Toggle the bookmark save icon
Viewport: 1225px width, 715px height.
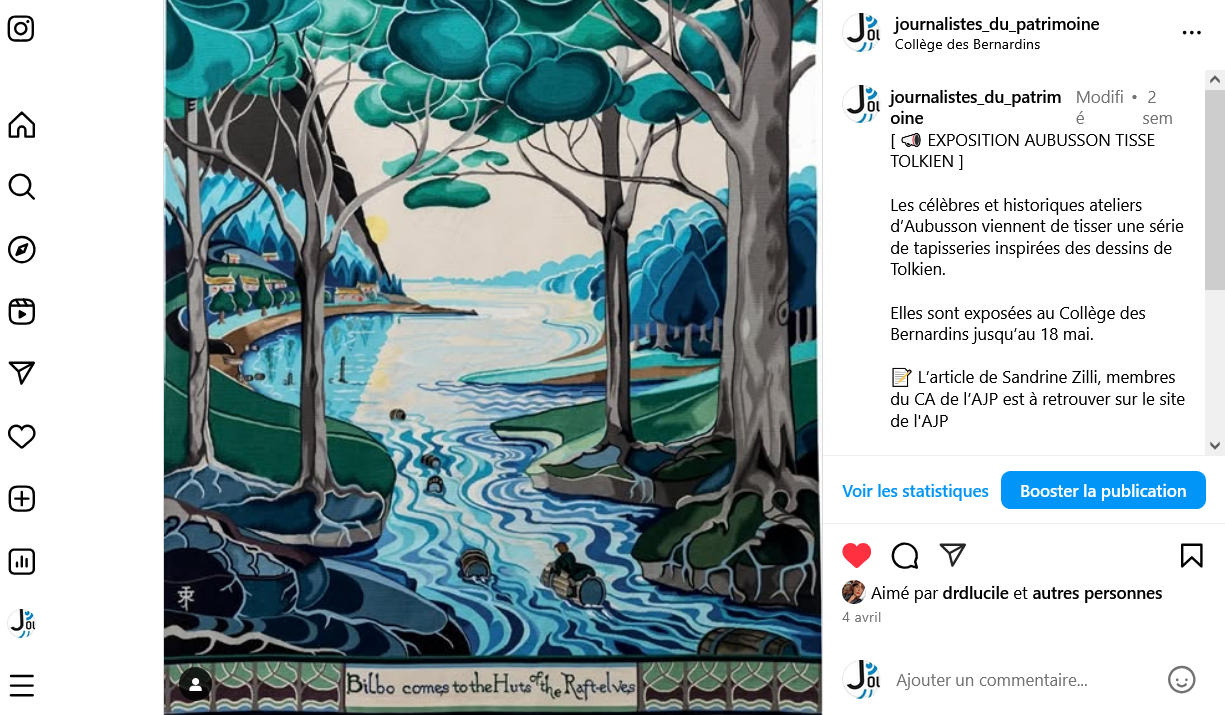tap(1191, 556)
